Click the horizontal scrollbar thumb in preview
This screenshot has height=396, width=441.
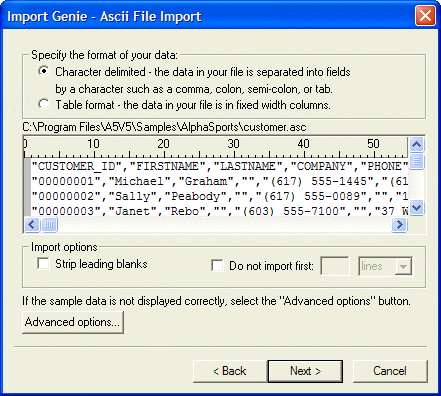(x=49, y=224)
